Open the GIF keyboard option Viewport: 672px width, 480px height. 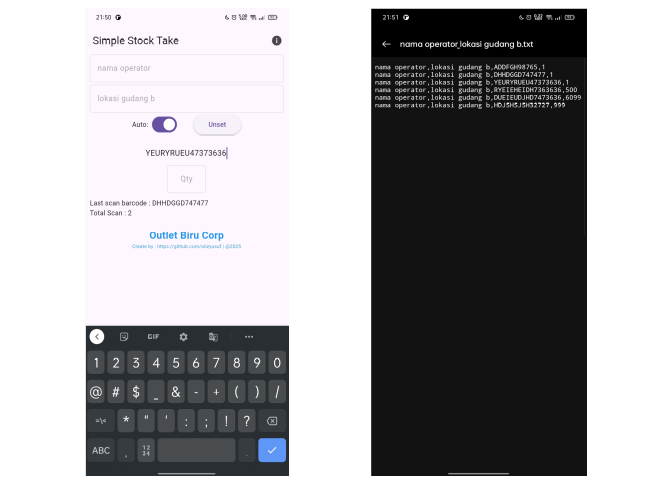coord(153,337)
